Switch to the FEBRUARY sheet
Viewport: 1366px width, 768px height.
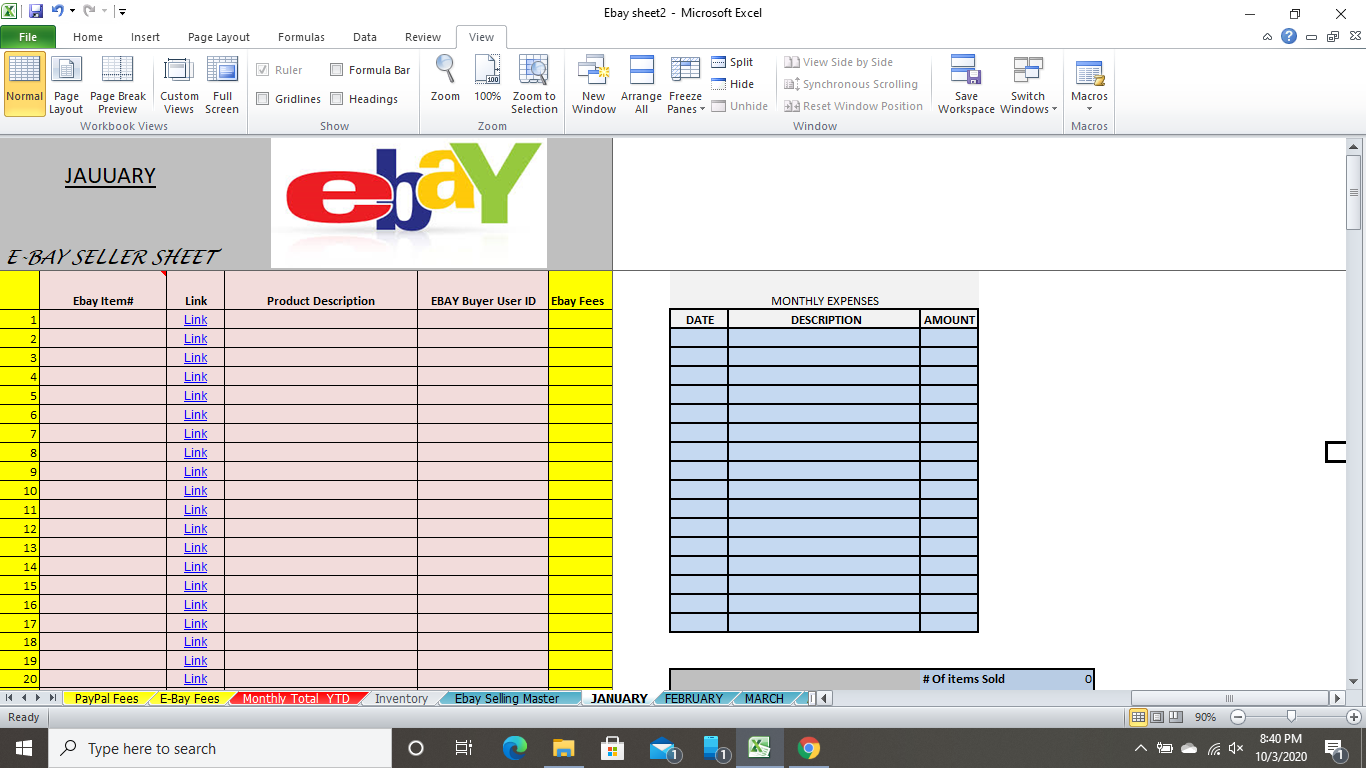[693, 698]
